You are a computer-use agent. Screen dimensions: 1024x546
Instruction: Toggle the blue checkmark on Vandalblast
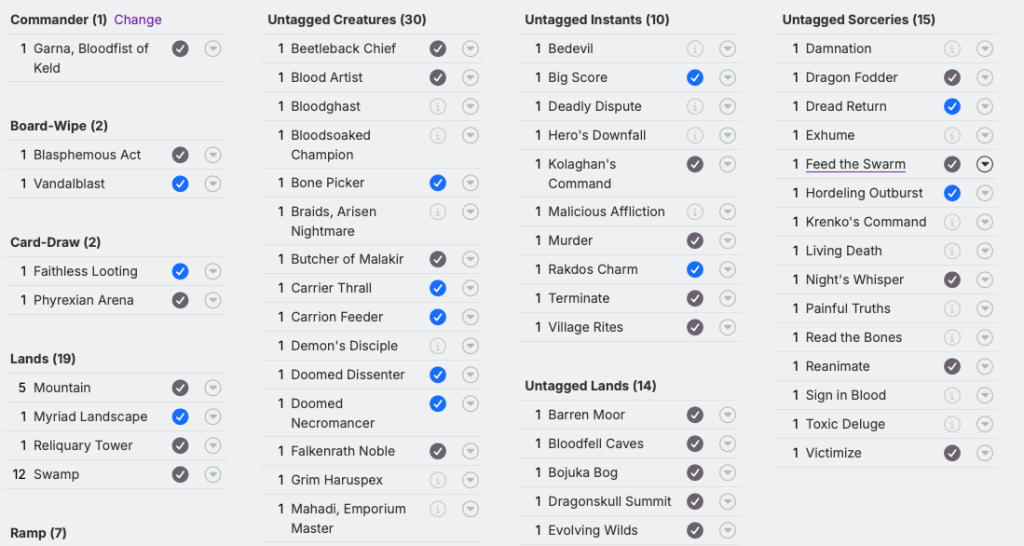180,184
